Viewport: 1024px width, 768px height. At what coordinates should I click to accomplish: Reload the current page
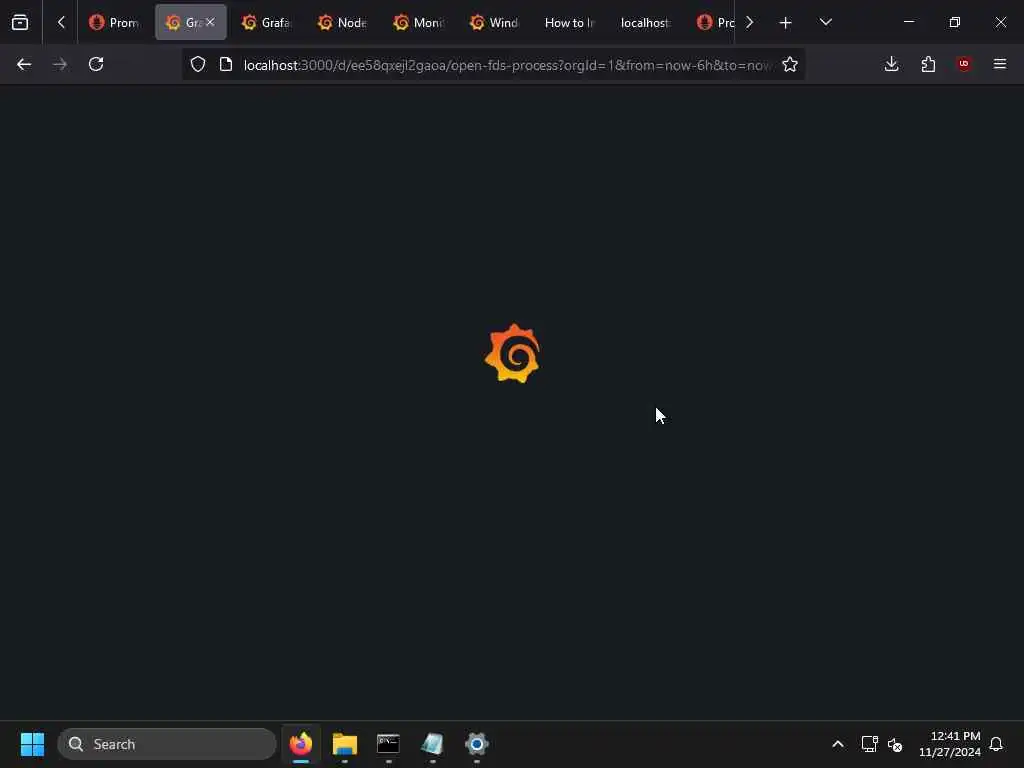[x=96, y=64]
